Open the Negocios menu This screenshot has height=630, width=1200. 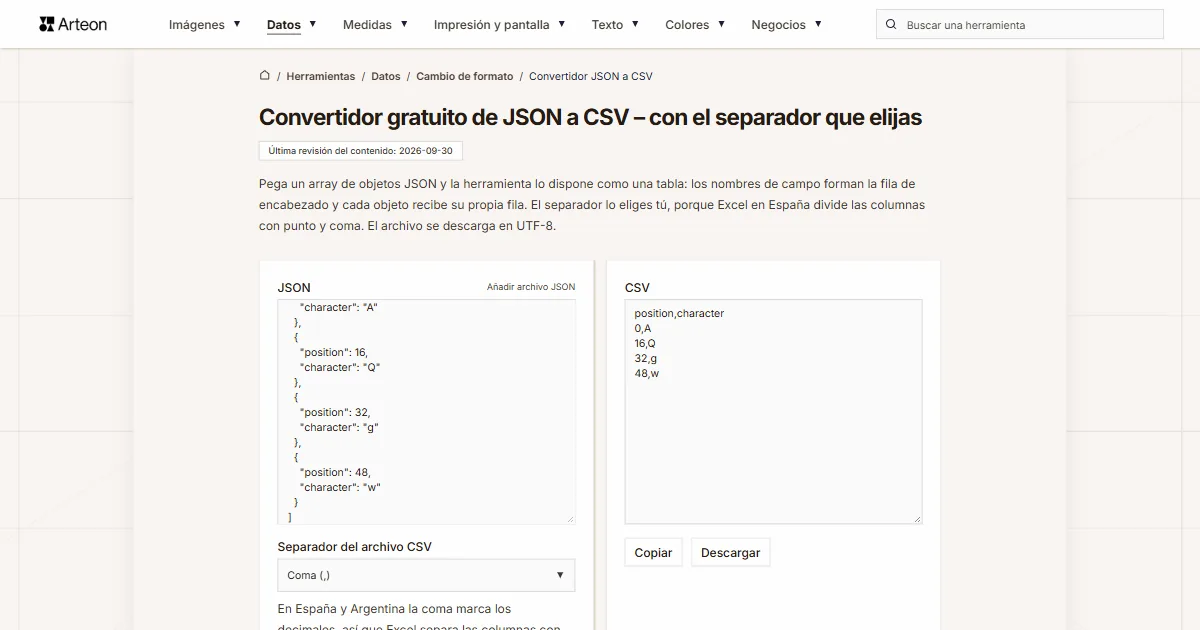coord(779,25)
